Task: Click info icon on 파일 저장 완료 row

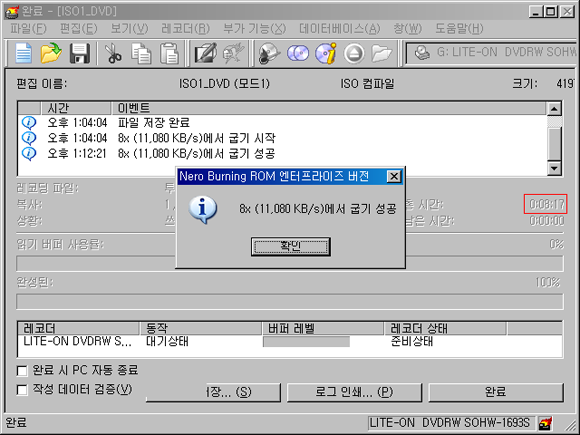Action: 29,122
